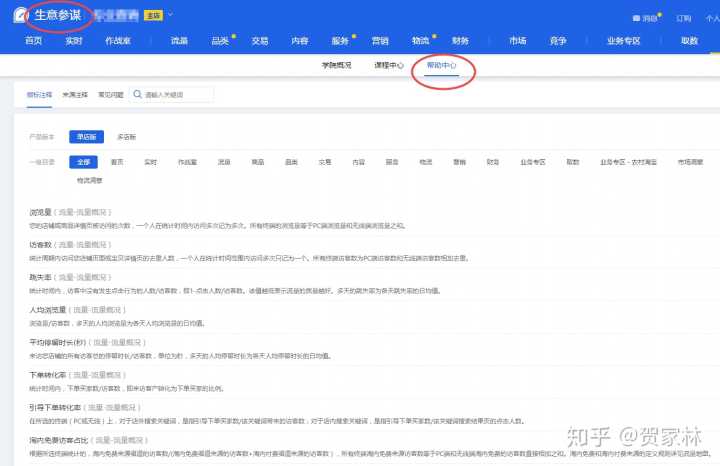Open the 常见问题 tab
This screenshot has height=466, width=720.
coord(110,95)
